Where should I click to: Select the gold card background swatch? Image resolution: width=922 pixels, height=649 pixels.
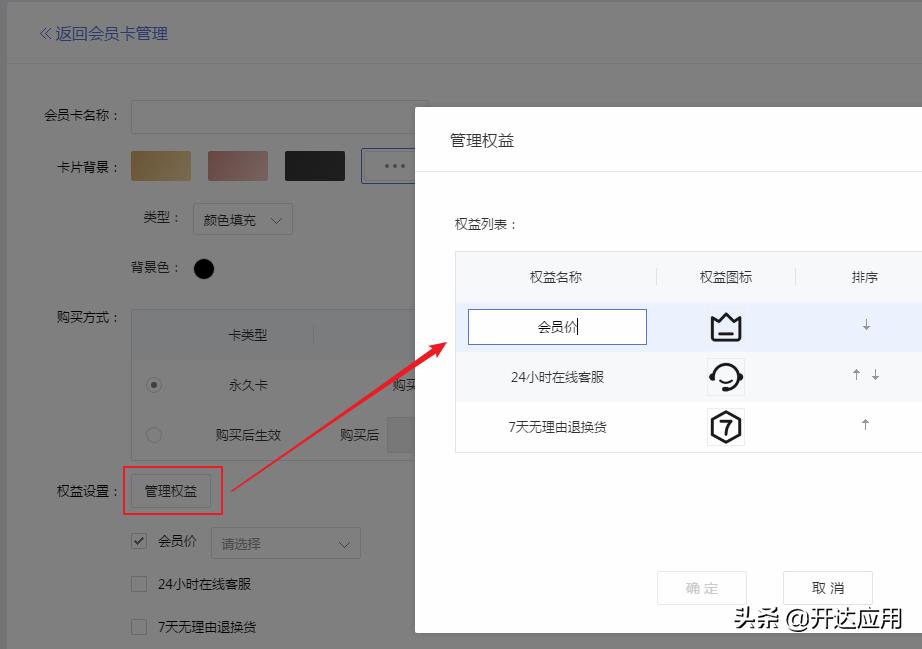click(161, 165)
